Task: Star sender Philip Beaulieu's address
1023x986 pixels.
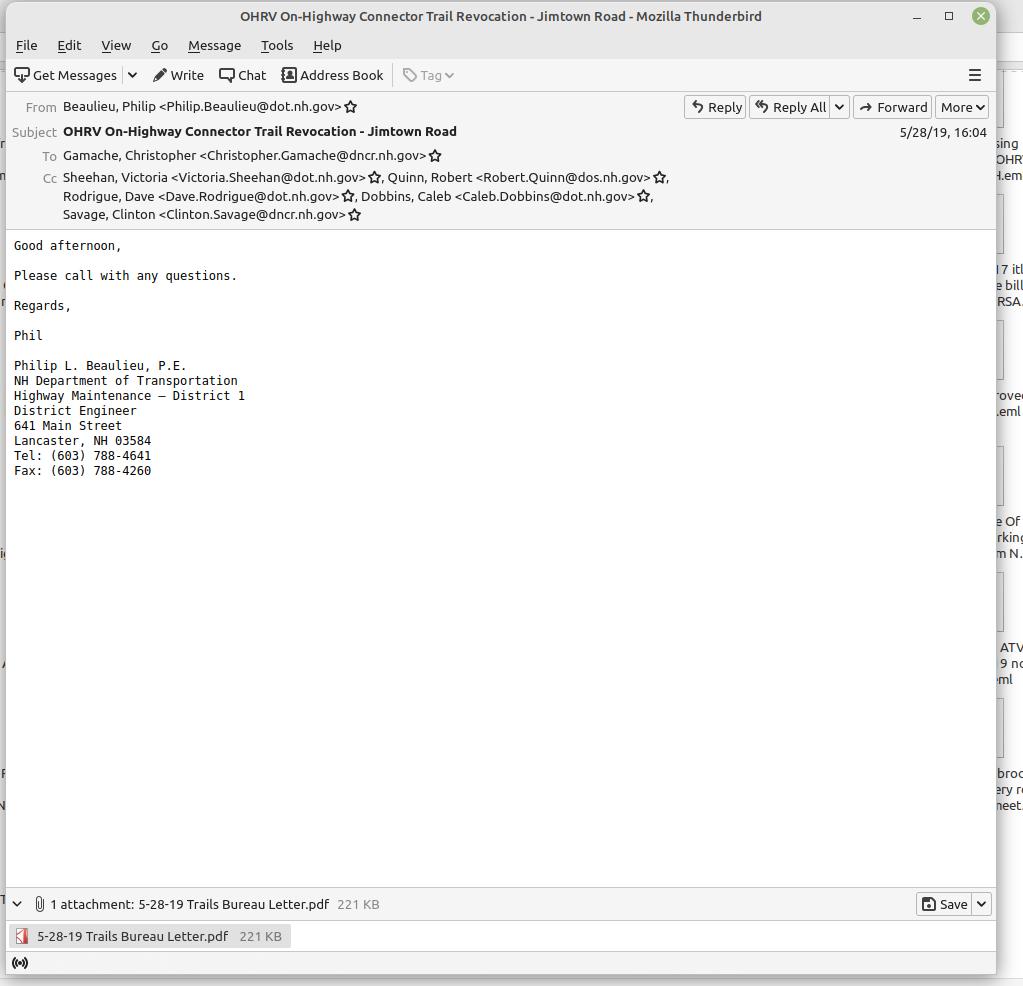Action: [x=351, y=106]
